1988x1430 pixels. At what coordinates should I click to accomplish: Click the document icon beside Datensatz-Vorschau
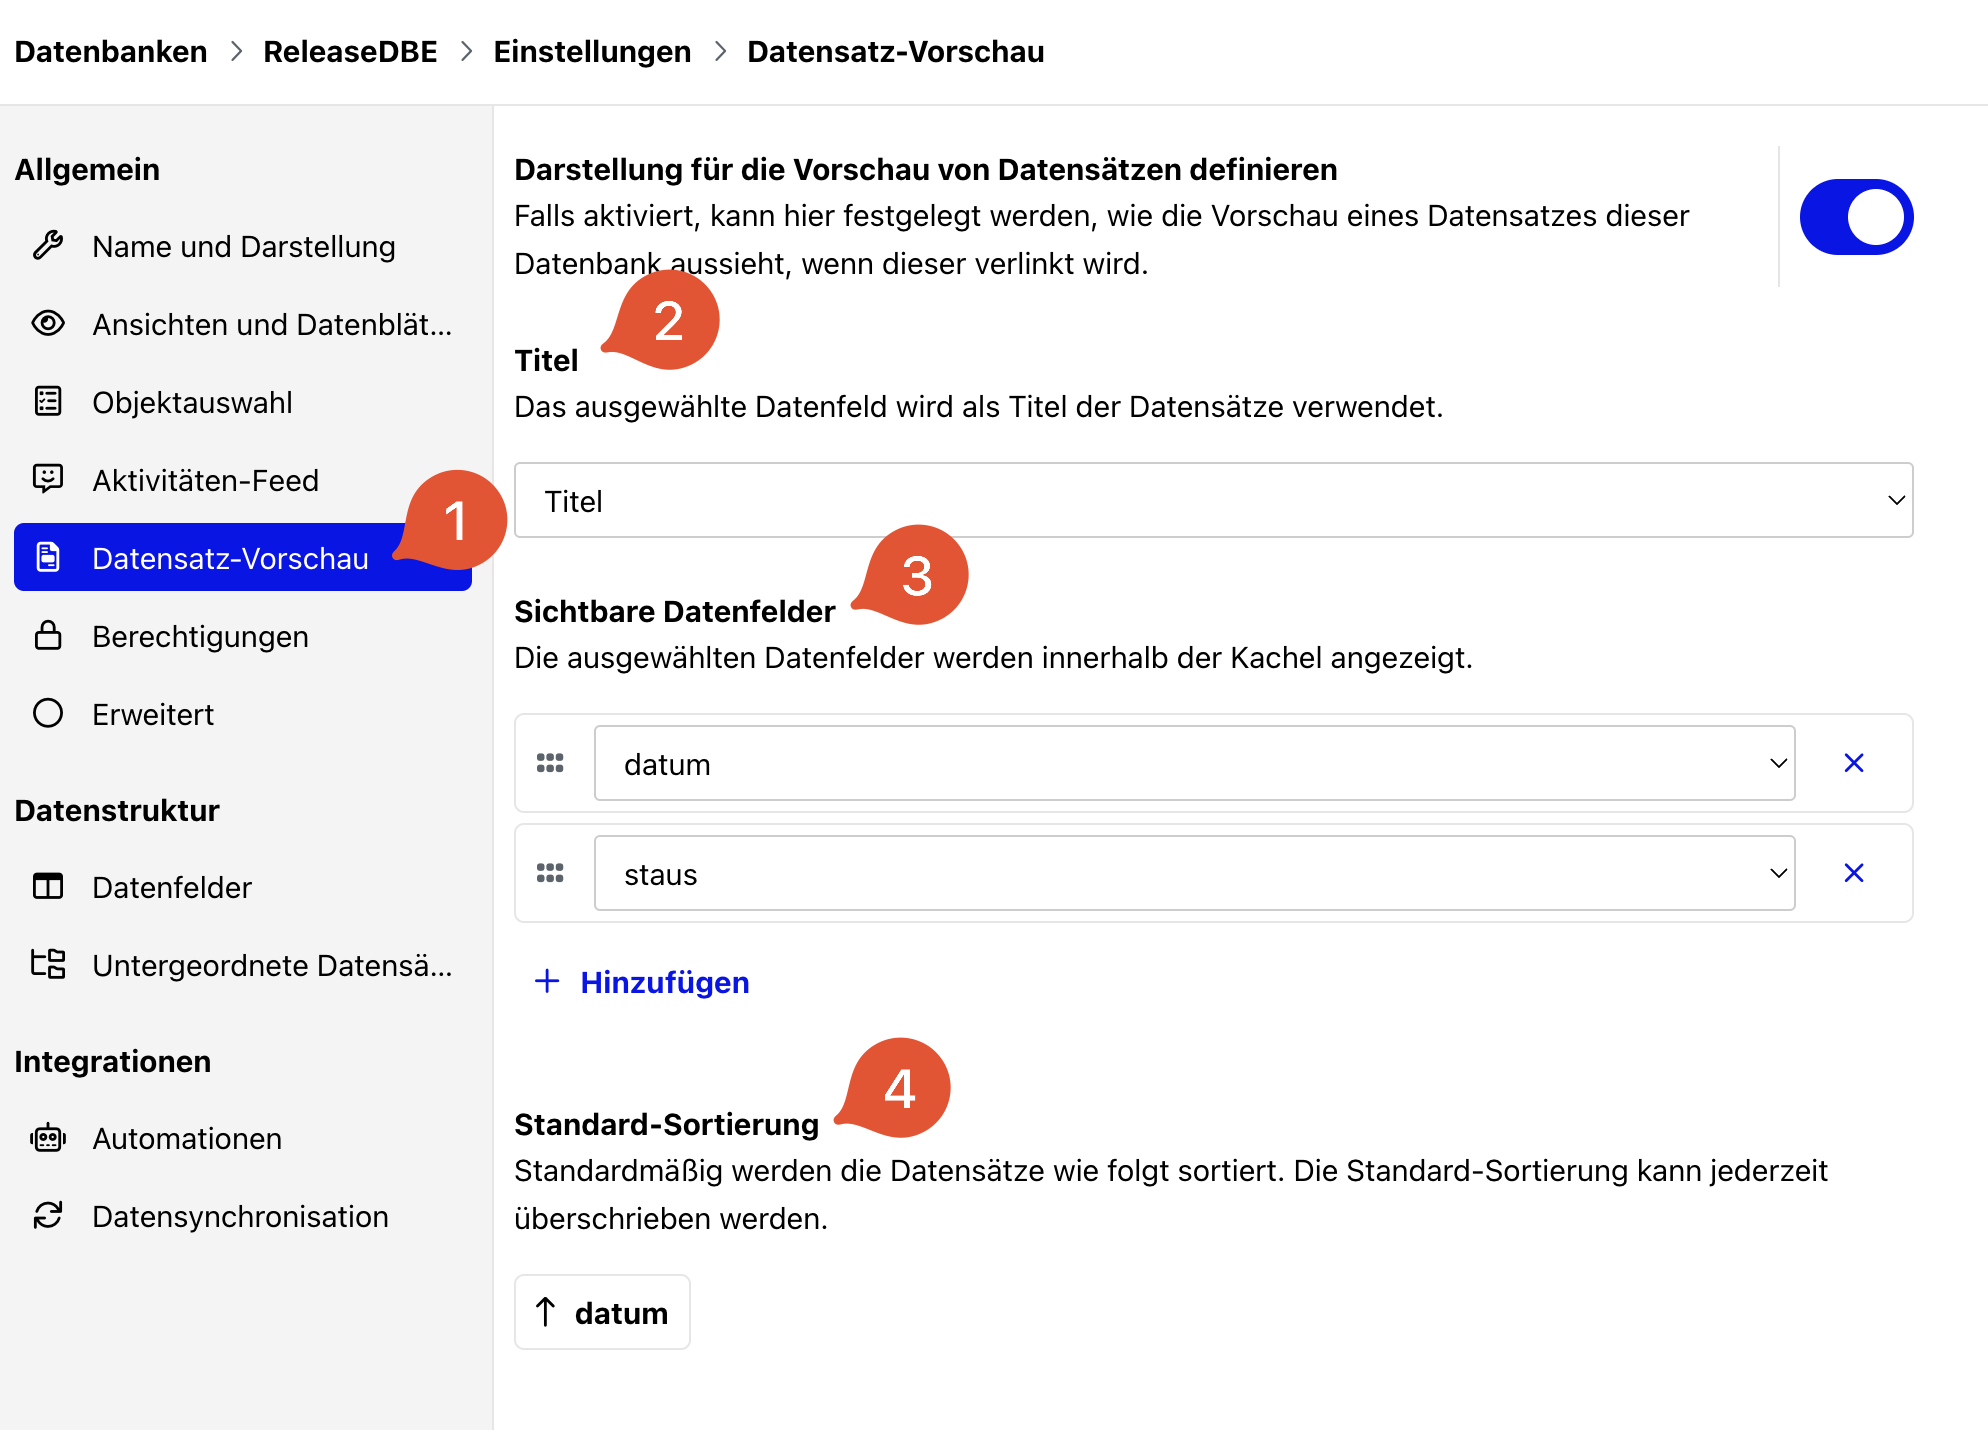tap(48, 557)
